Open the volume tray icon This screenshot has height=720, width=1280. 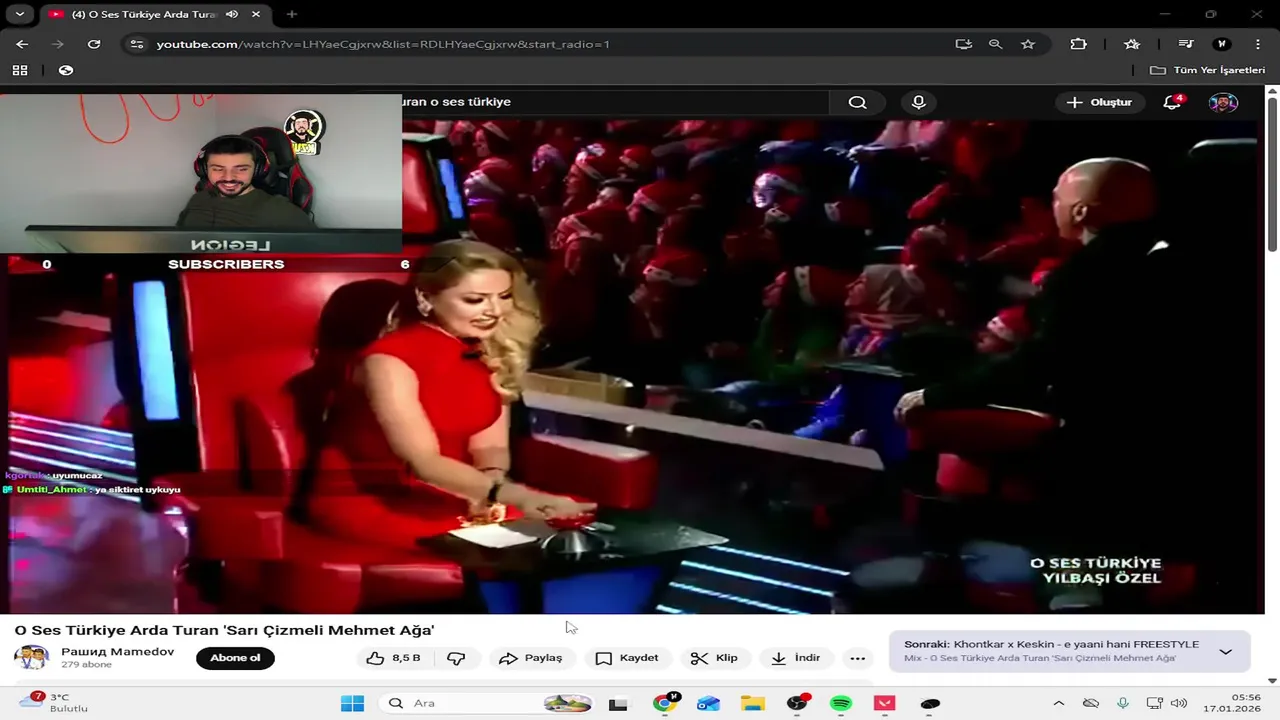[x=1179, y=703]
